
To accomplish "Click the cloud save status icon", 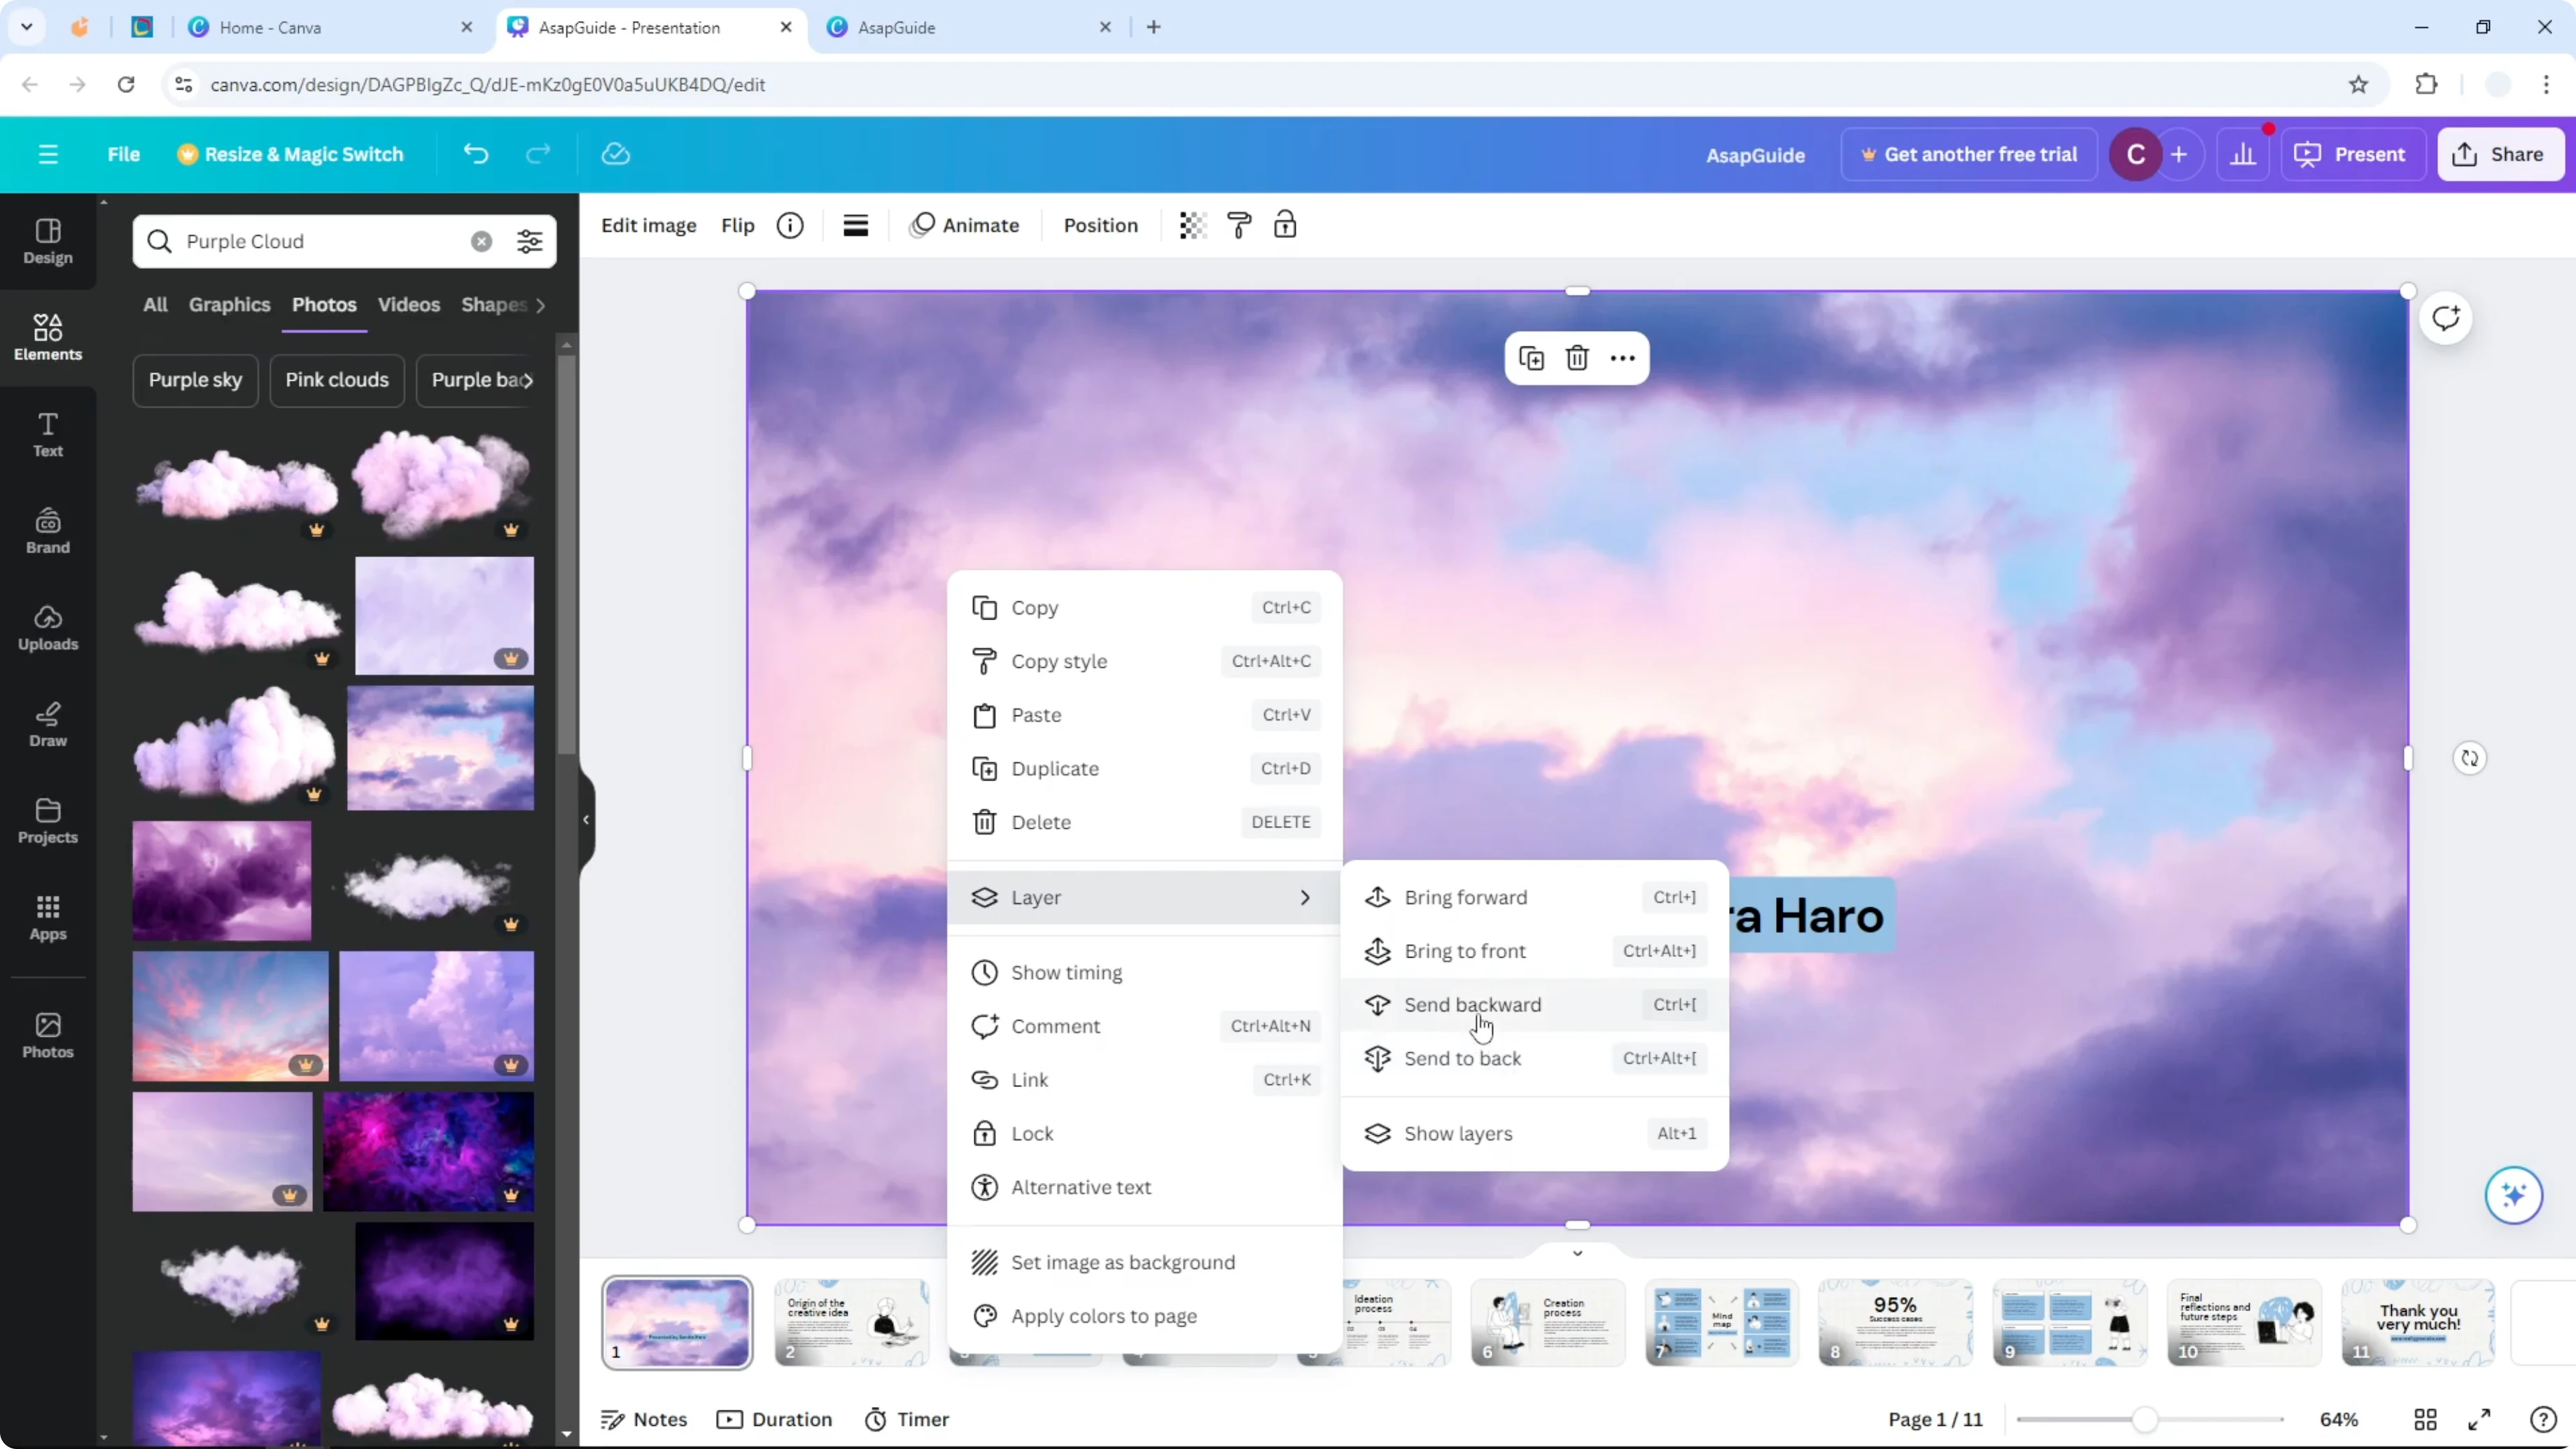I will [615, 154].
